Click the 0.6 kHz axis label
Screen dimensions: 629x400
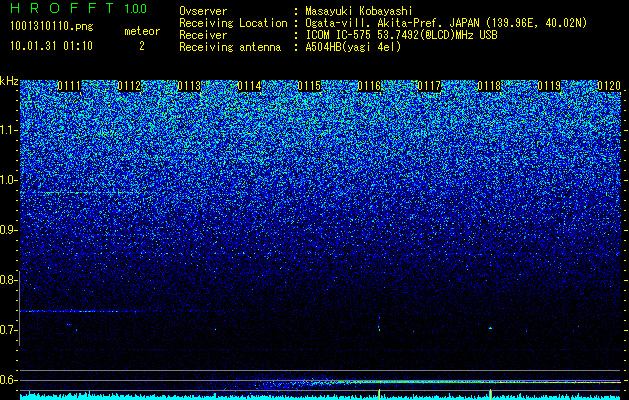point(7,380)
